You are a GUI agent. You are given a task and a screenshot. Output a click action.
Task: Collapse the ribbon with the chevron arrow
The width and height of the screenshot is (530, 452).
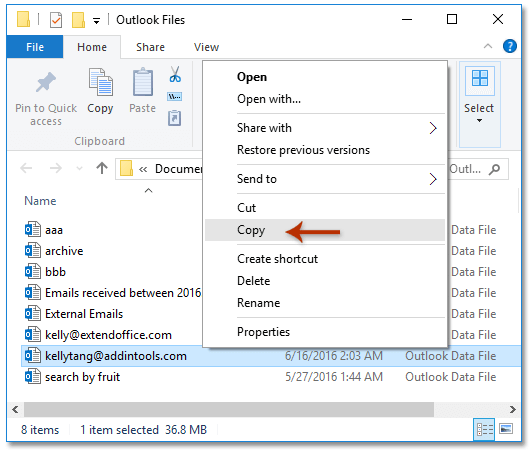488,46
